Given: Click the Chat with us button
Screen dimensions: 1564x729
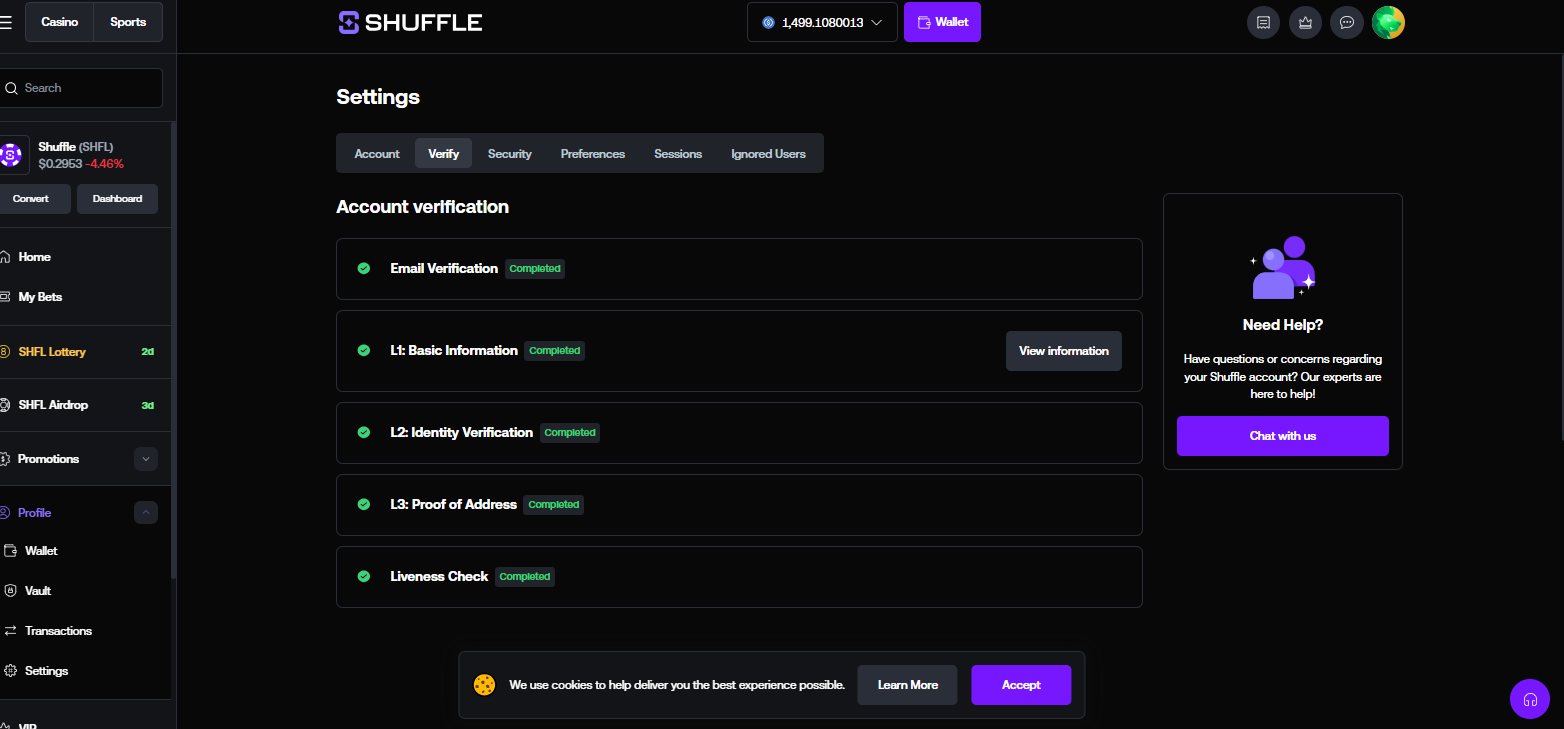Looking at the screenshot, I should (x=1283, y=436).
